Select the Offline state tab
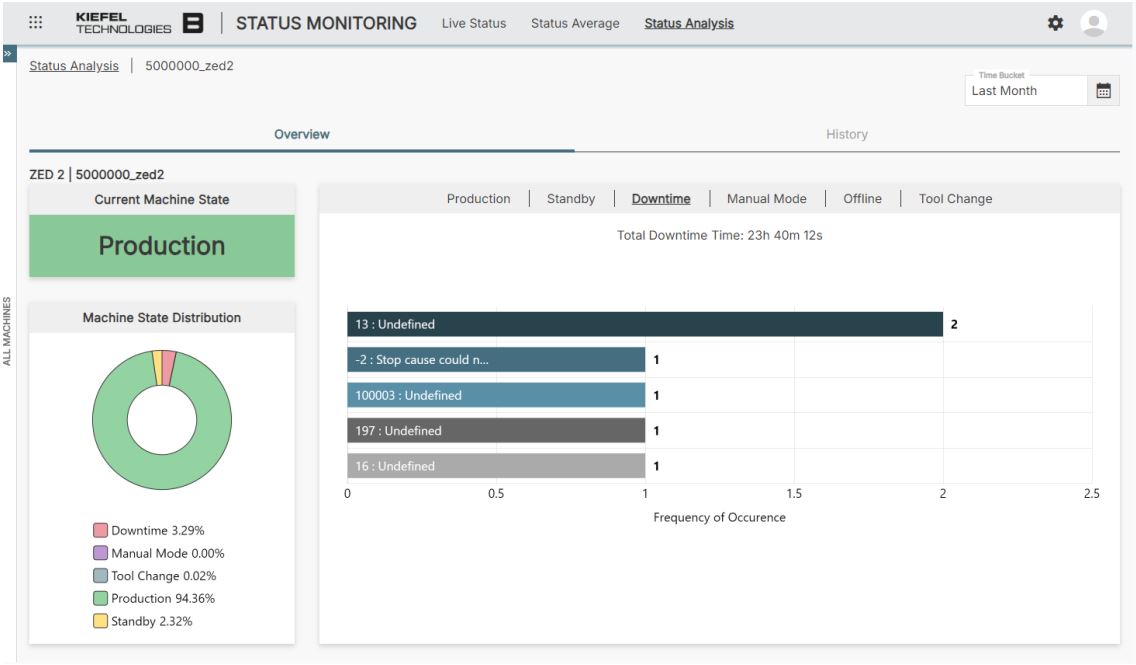Screen dimensions: 1136x665 click(862, 198)
